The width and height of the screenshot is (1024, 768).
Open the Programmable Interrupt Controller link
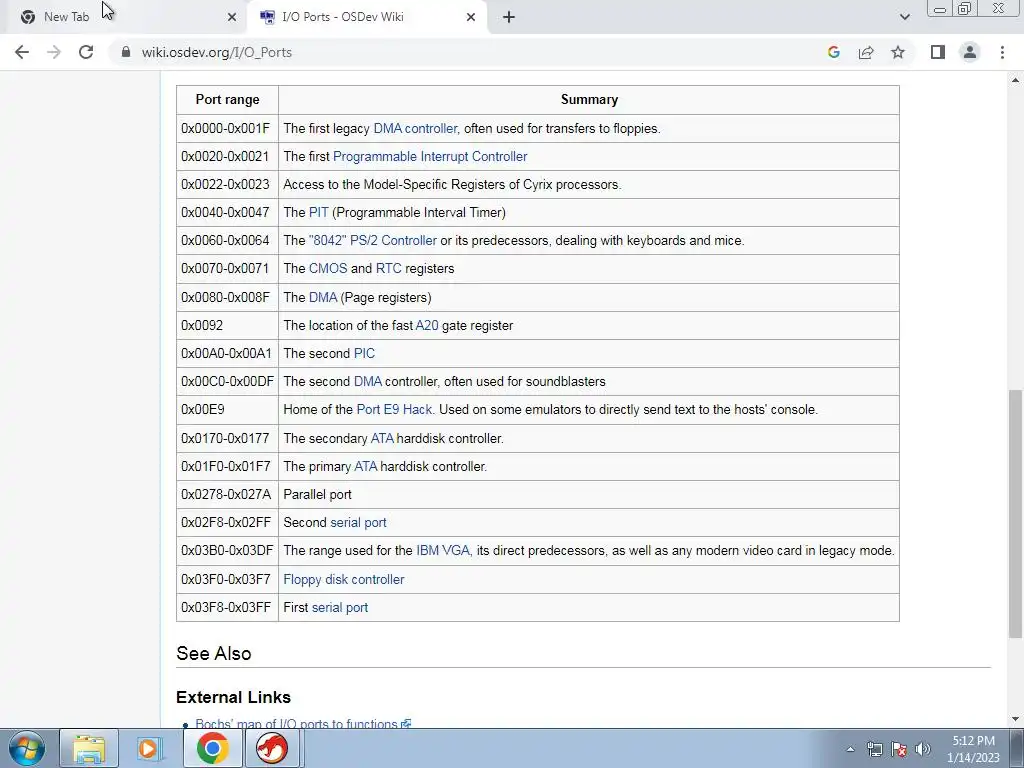click(430, 157)
